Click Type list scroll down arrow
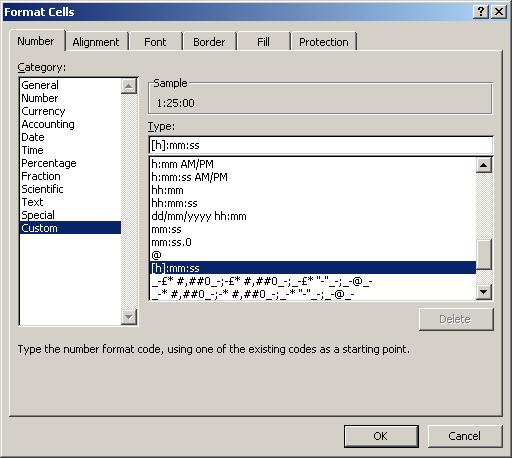The height and width of the screenshot is (458, 512). [x=484, y=292]
